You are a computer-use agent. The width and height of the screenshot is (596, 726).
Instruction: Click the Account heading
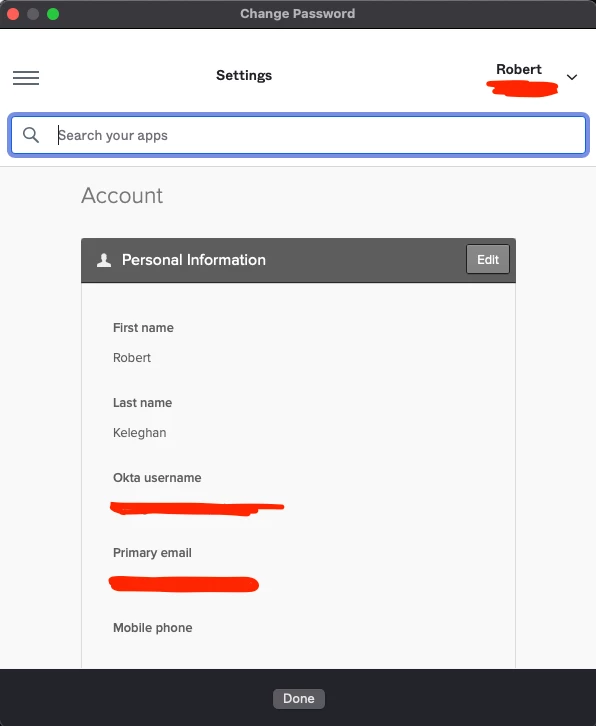click(x=122, y=195)
